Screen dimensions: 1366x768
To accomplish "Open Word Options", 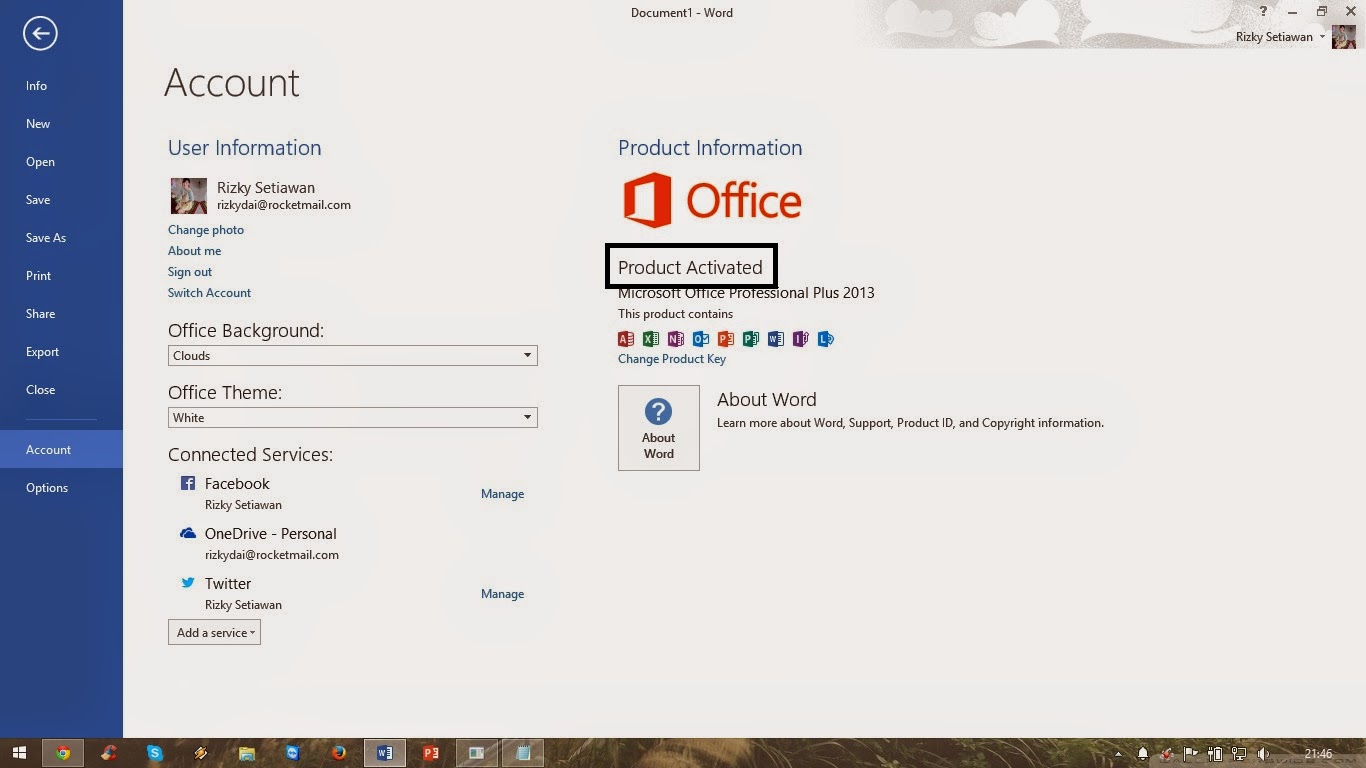I will (61, 488).
